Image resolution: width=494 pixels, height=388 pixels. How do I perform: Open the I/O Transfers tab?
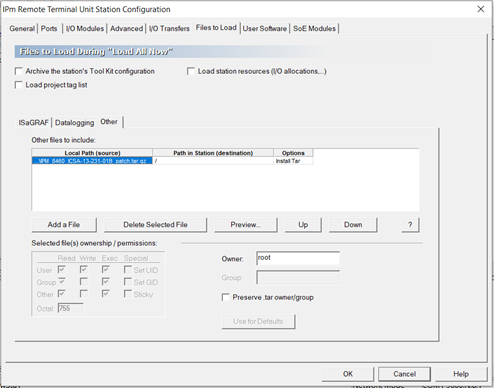tap(169, 29)
